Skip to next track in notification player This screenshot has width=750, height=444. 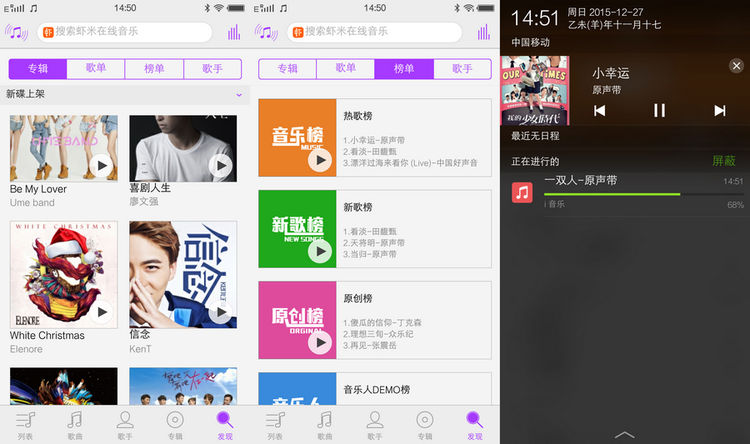coord(719,110)
